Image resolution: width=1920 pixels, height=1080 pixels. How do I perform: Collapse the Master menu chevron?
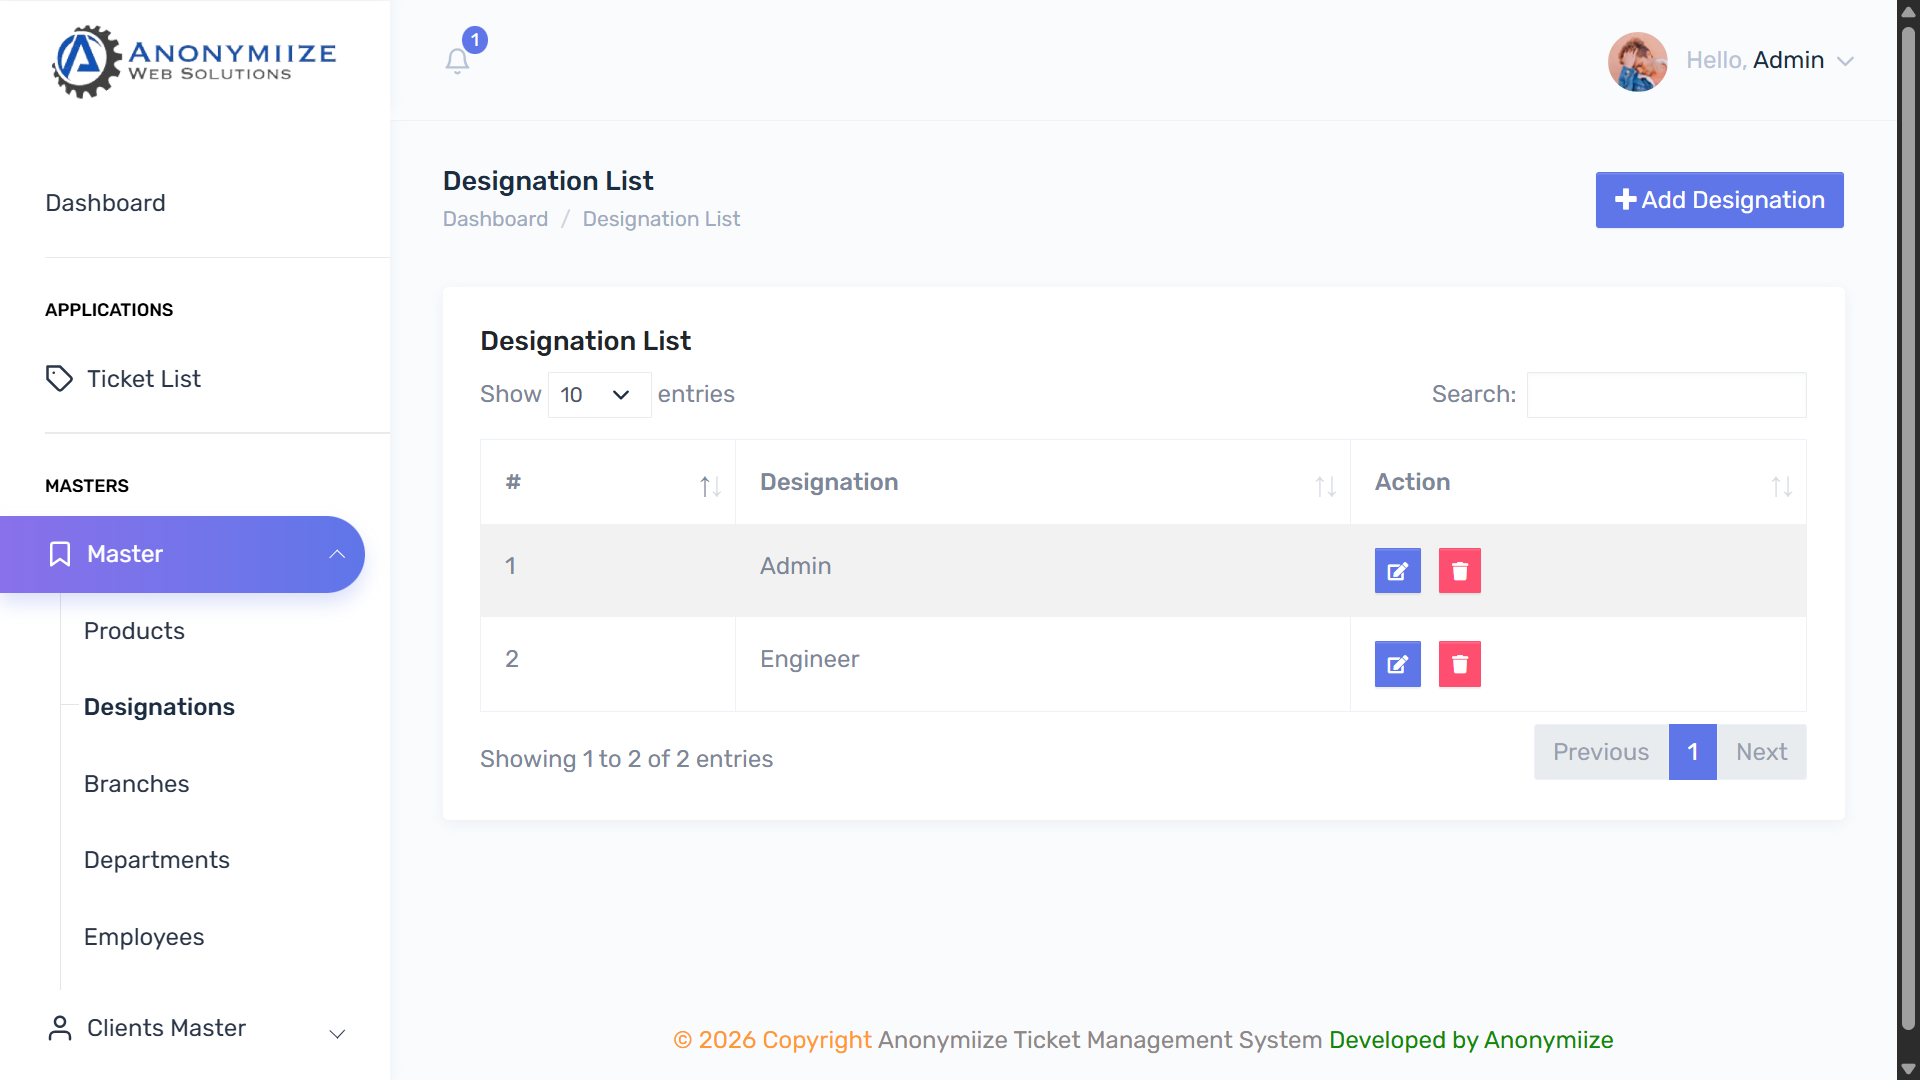337,554
